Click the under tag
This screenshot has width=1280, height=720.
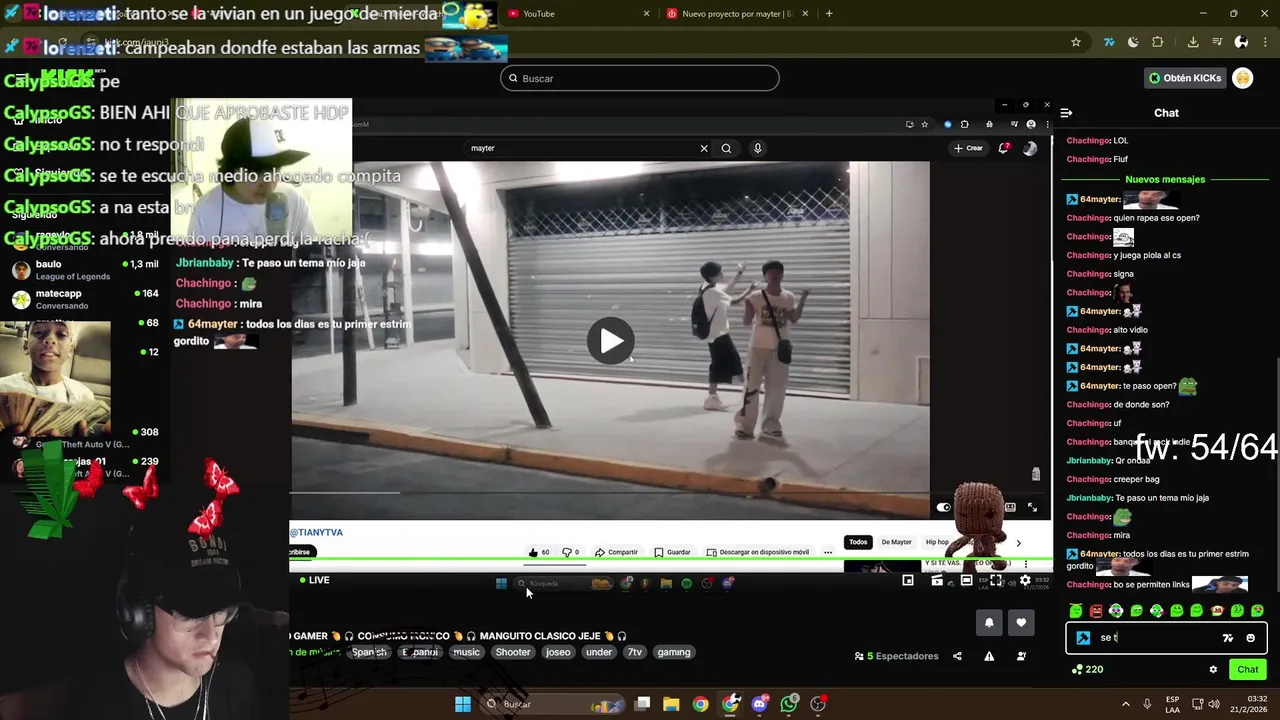tap(599, 652)
